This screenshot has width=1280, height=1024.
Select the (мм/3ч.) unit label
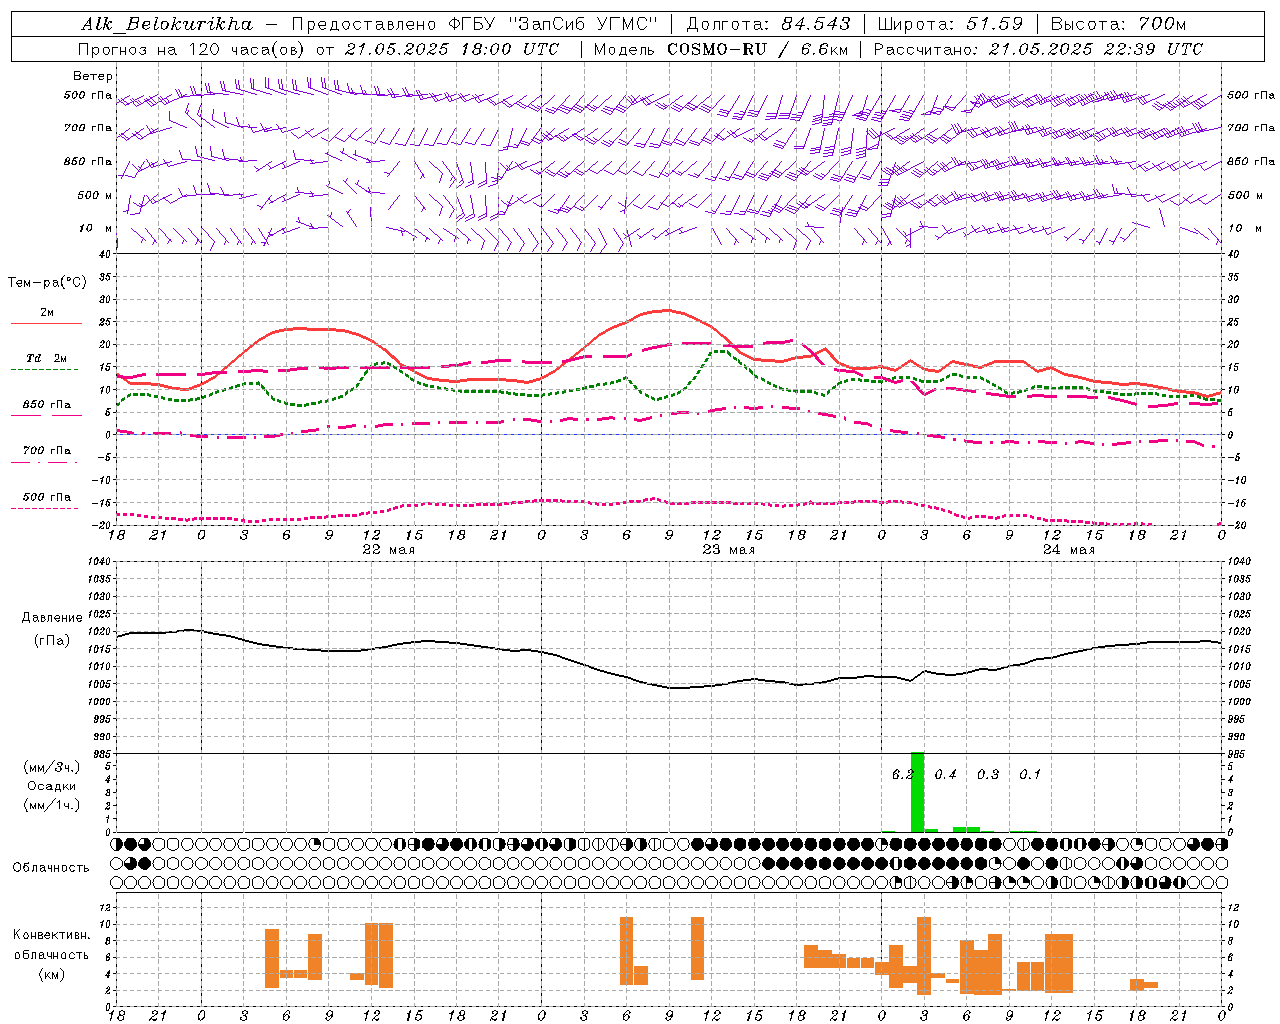52,766
